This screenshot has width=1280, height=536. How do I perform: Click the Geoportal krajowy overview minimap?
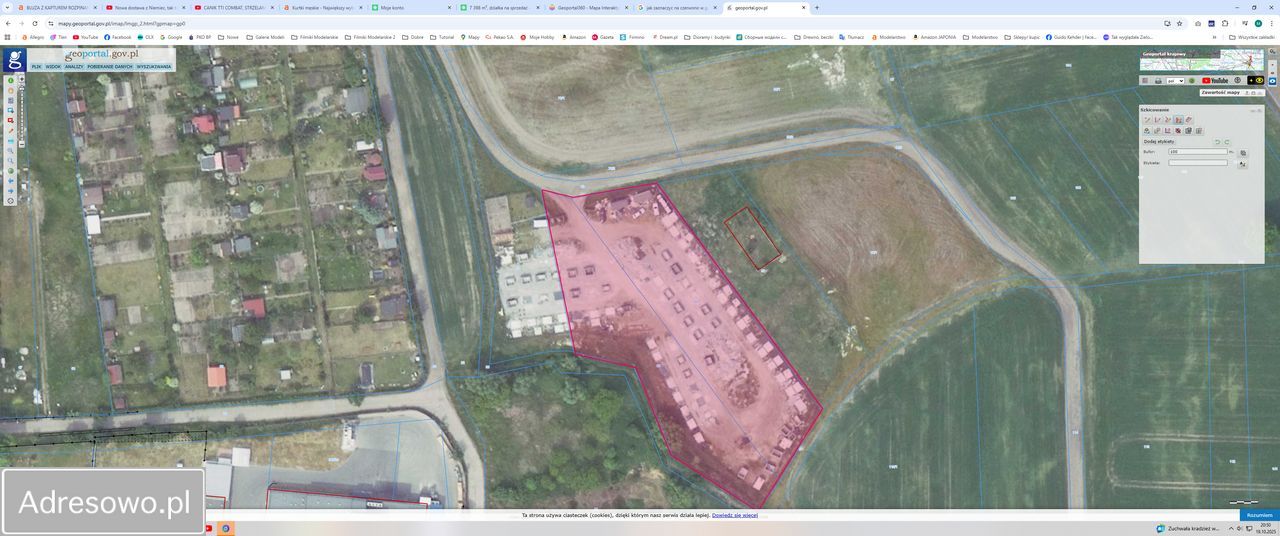(x=1201, y=60)
